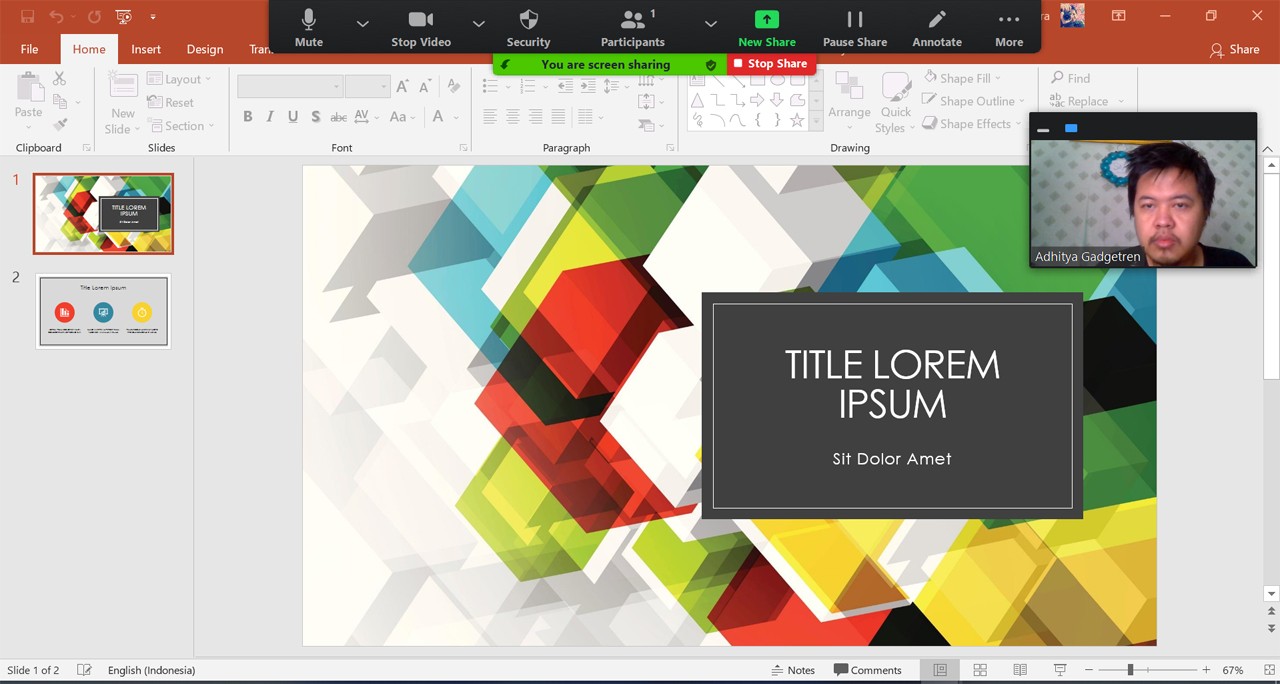Toggle bold formatting
Viewport: 1280px width, 684px height.
[247, 116]
